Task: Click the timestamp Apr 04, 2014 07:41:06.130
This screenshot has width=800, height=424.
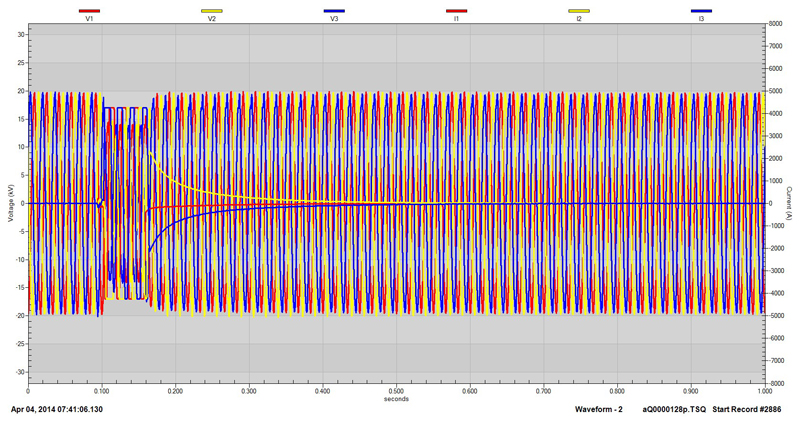Action: (57, 409)
